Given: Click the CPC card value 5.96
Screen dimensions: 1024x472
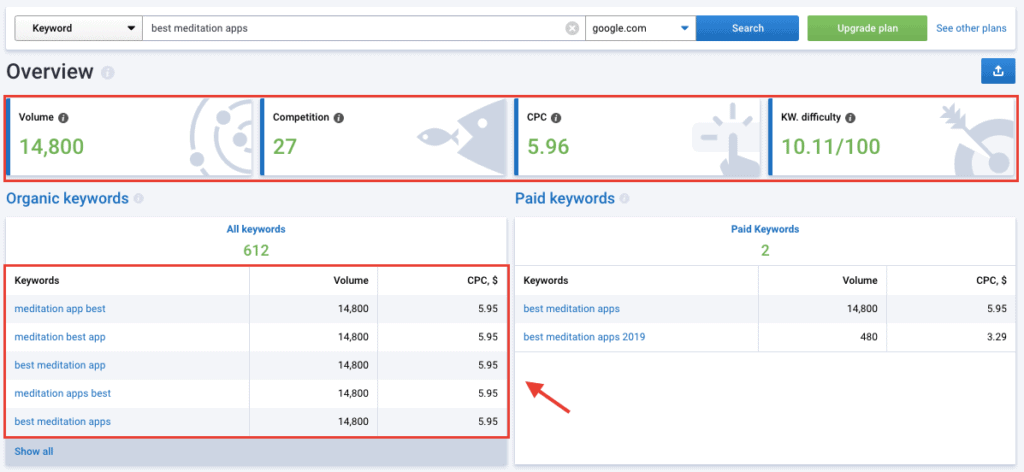Looking at the screenshot, I should 548,146.
